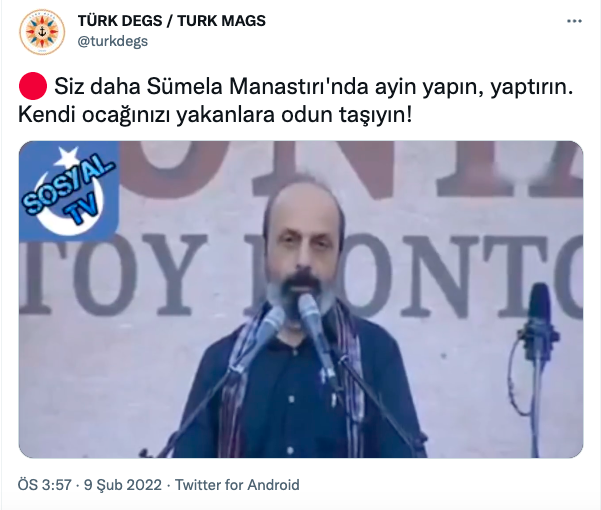The width and height of the screenshot is (601, 510).
Task: Click the Sosyal TV logo watermark
Action: pyautogui.click(x=69, y=190)
